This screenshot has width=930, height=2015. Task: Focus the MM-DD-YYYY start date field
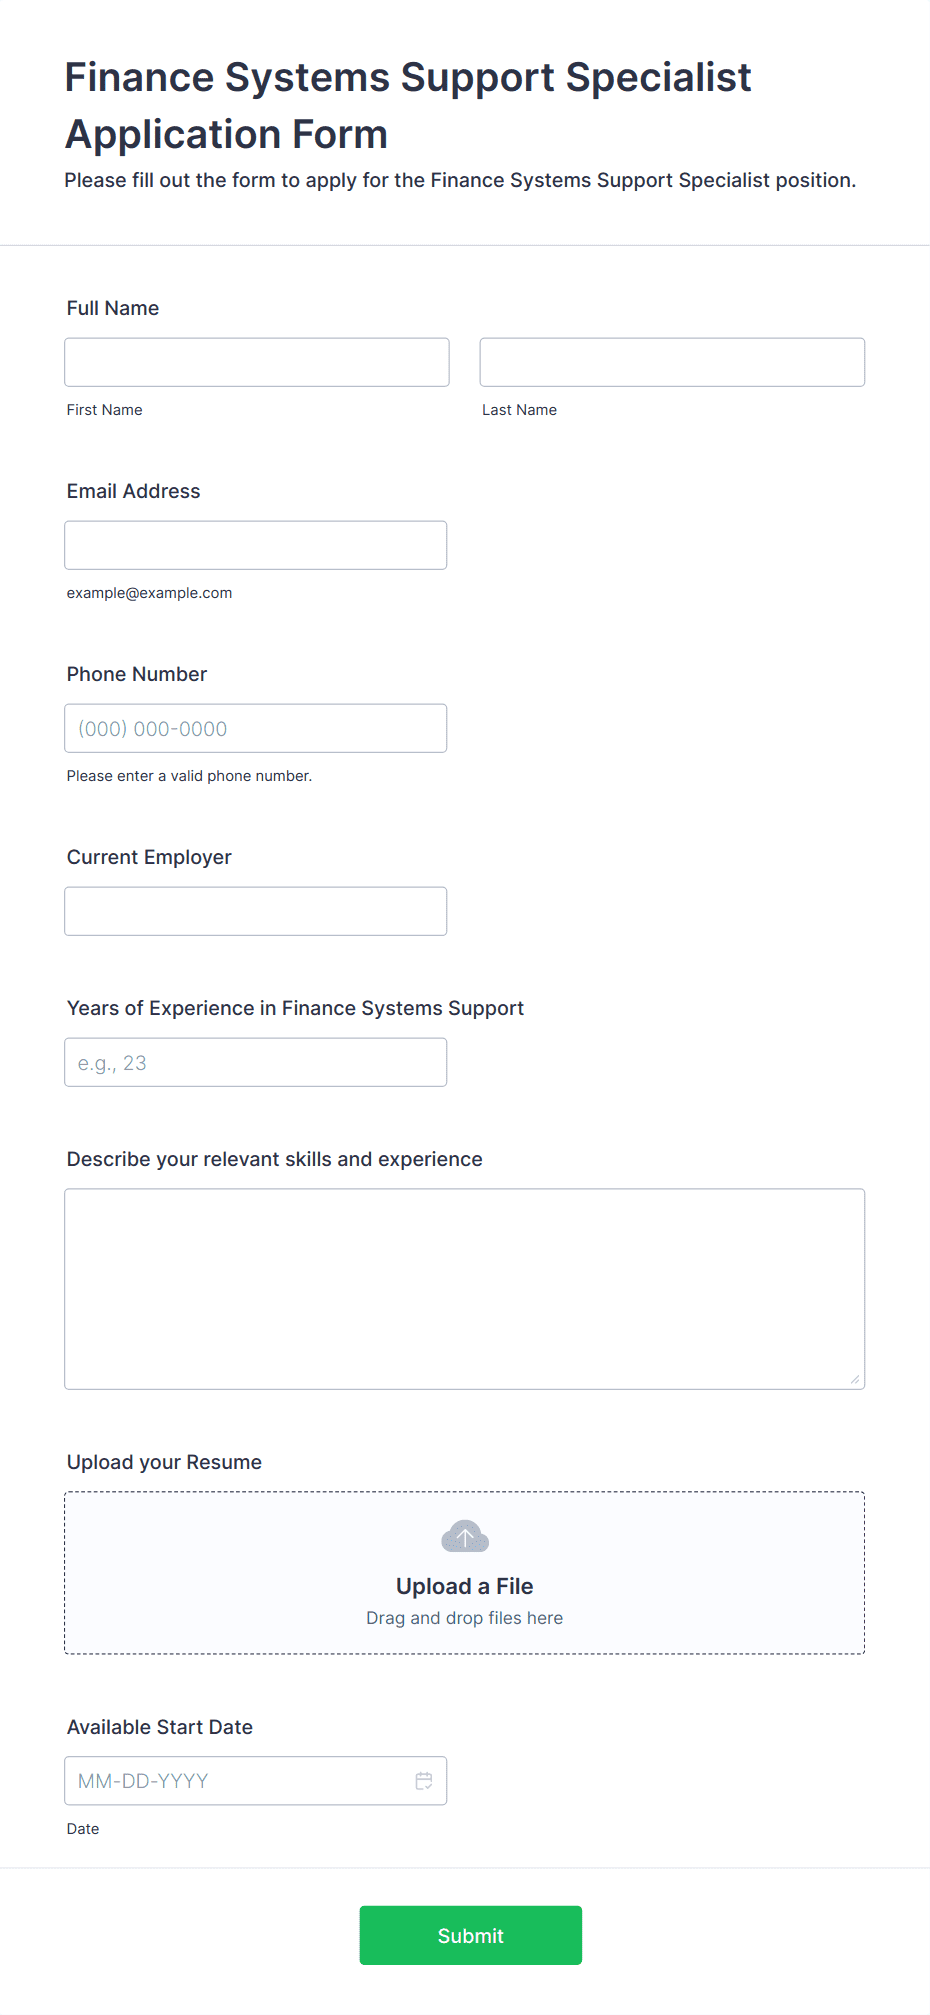(256, 1781)
